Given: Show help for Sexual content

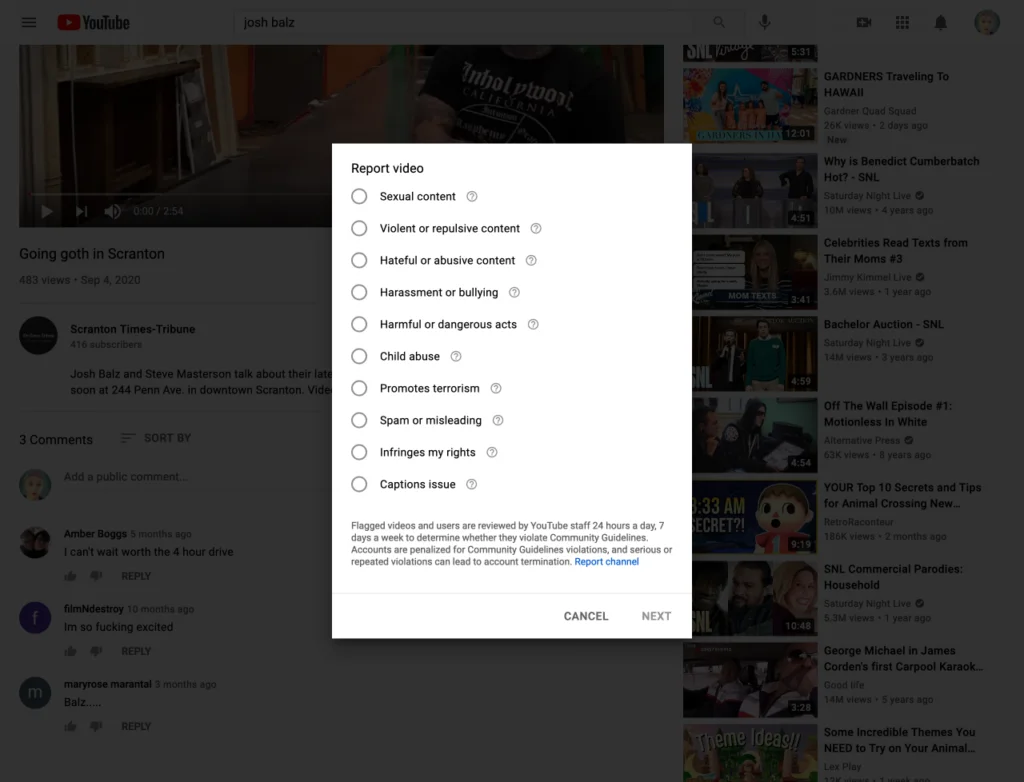Looking at the screenshot, I should [x=472, y=197].
